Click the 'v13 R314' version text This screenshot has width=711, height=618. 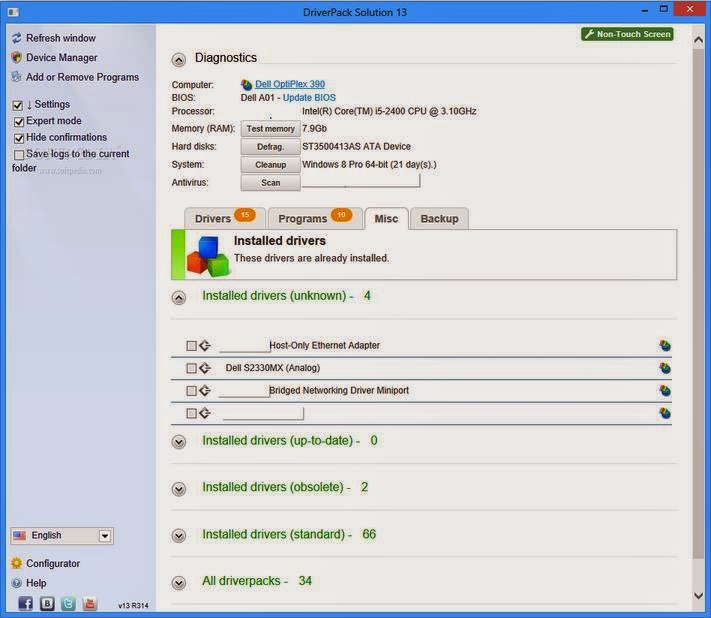tap(133, 605)
